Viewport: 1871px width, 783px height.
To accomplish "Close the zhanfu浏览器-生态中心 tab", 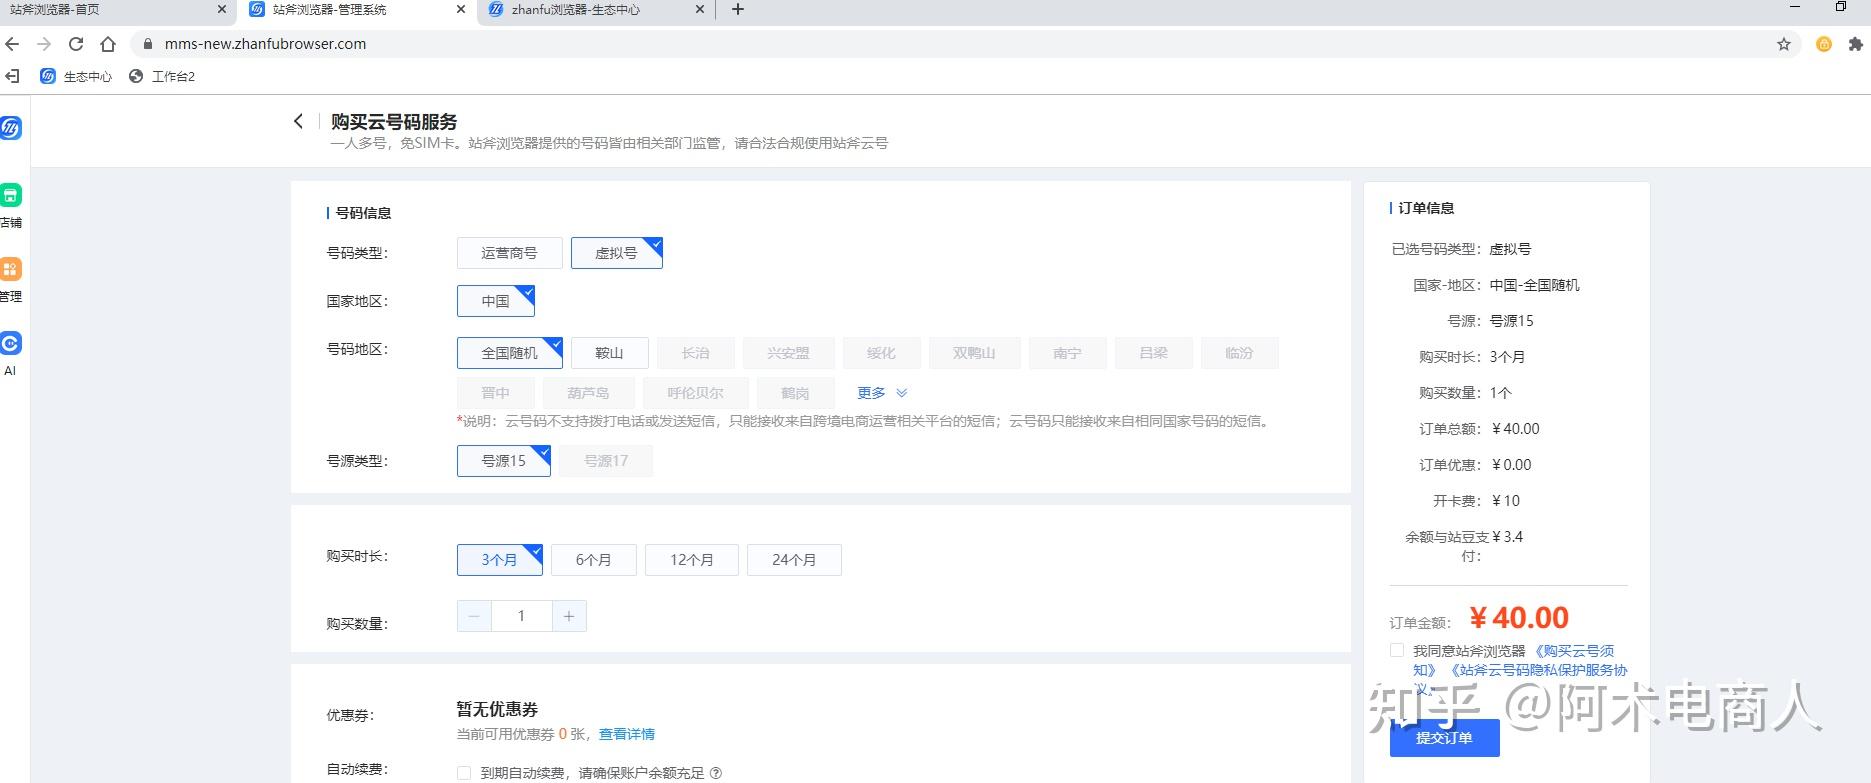I will tap(700, 10).
